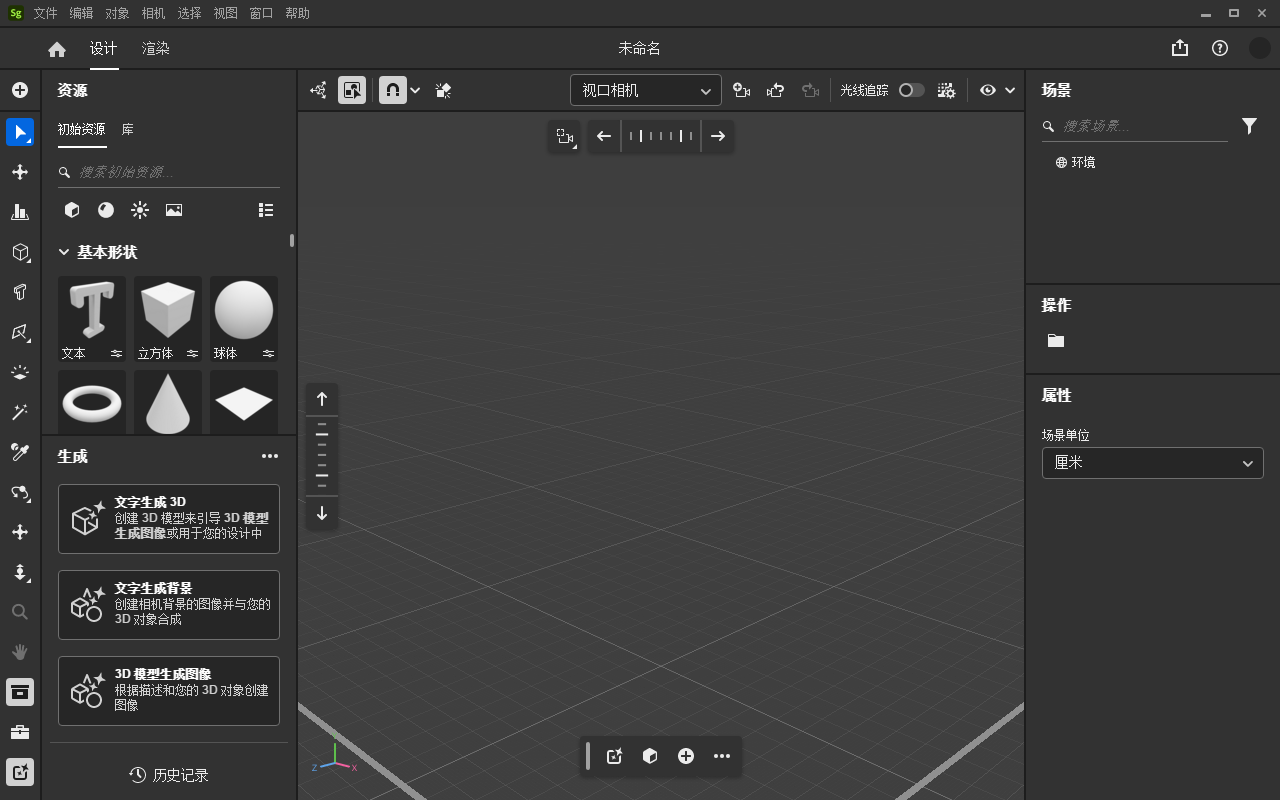This screenshot has height=800, width=1280.
Task: Click the right arrow of horizontal view slider
Action: 718,136
